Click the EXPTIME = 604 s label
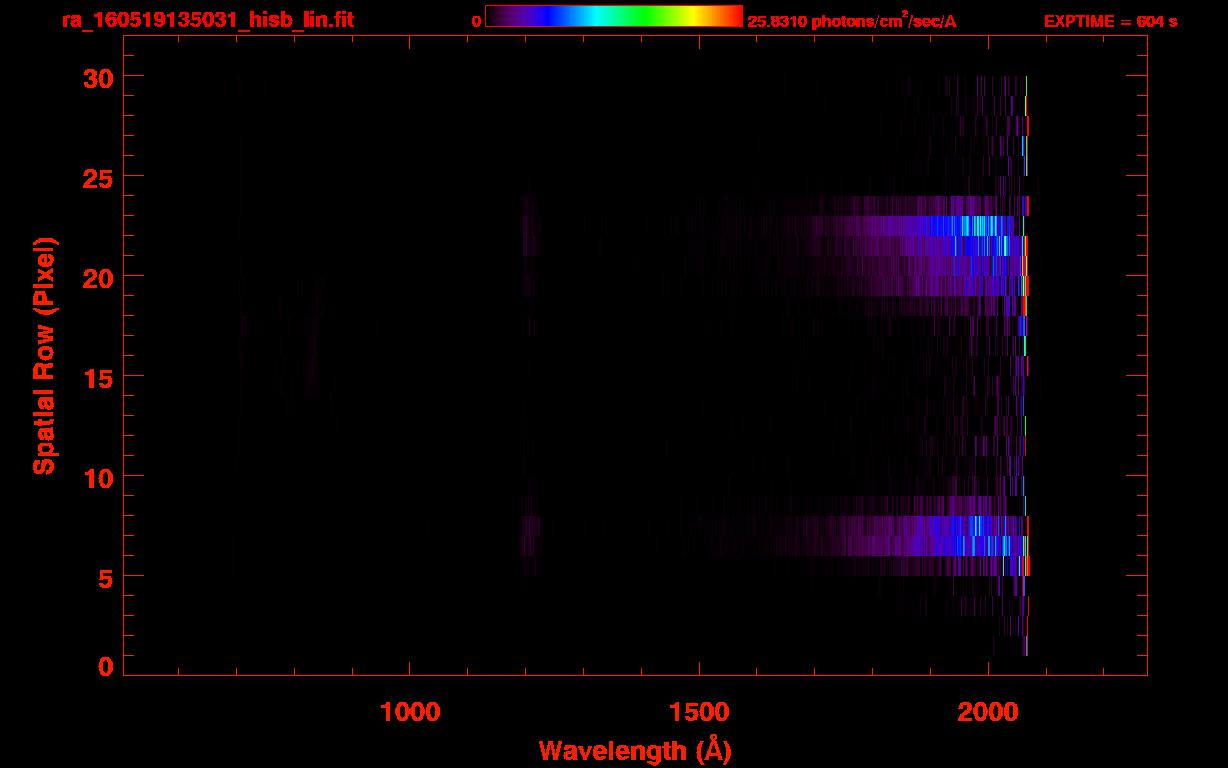Image resolution: width=1228 pixels, height=768 pixels. pyautogui.click(x=1110, y=21)
